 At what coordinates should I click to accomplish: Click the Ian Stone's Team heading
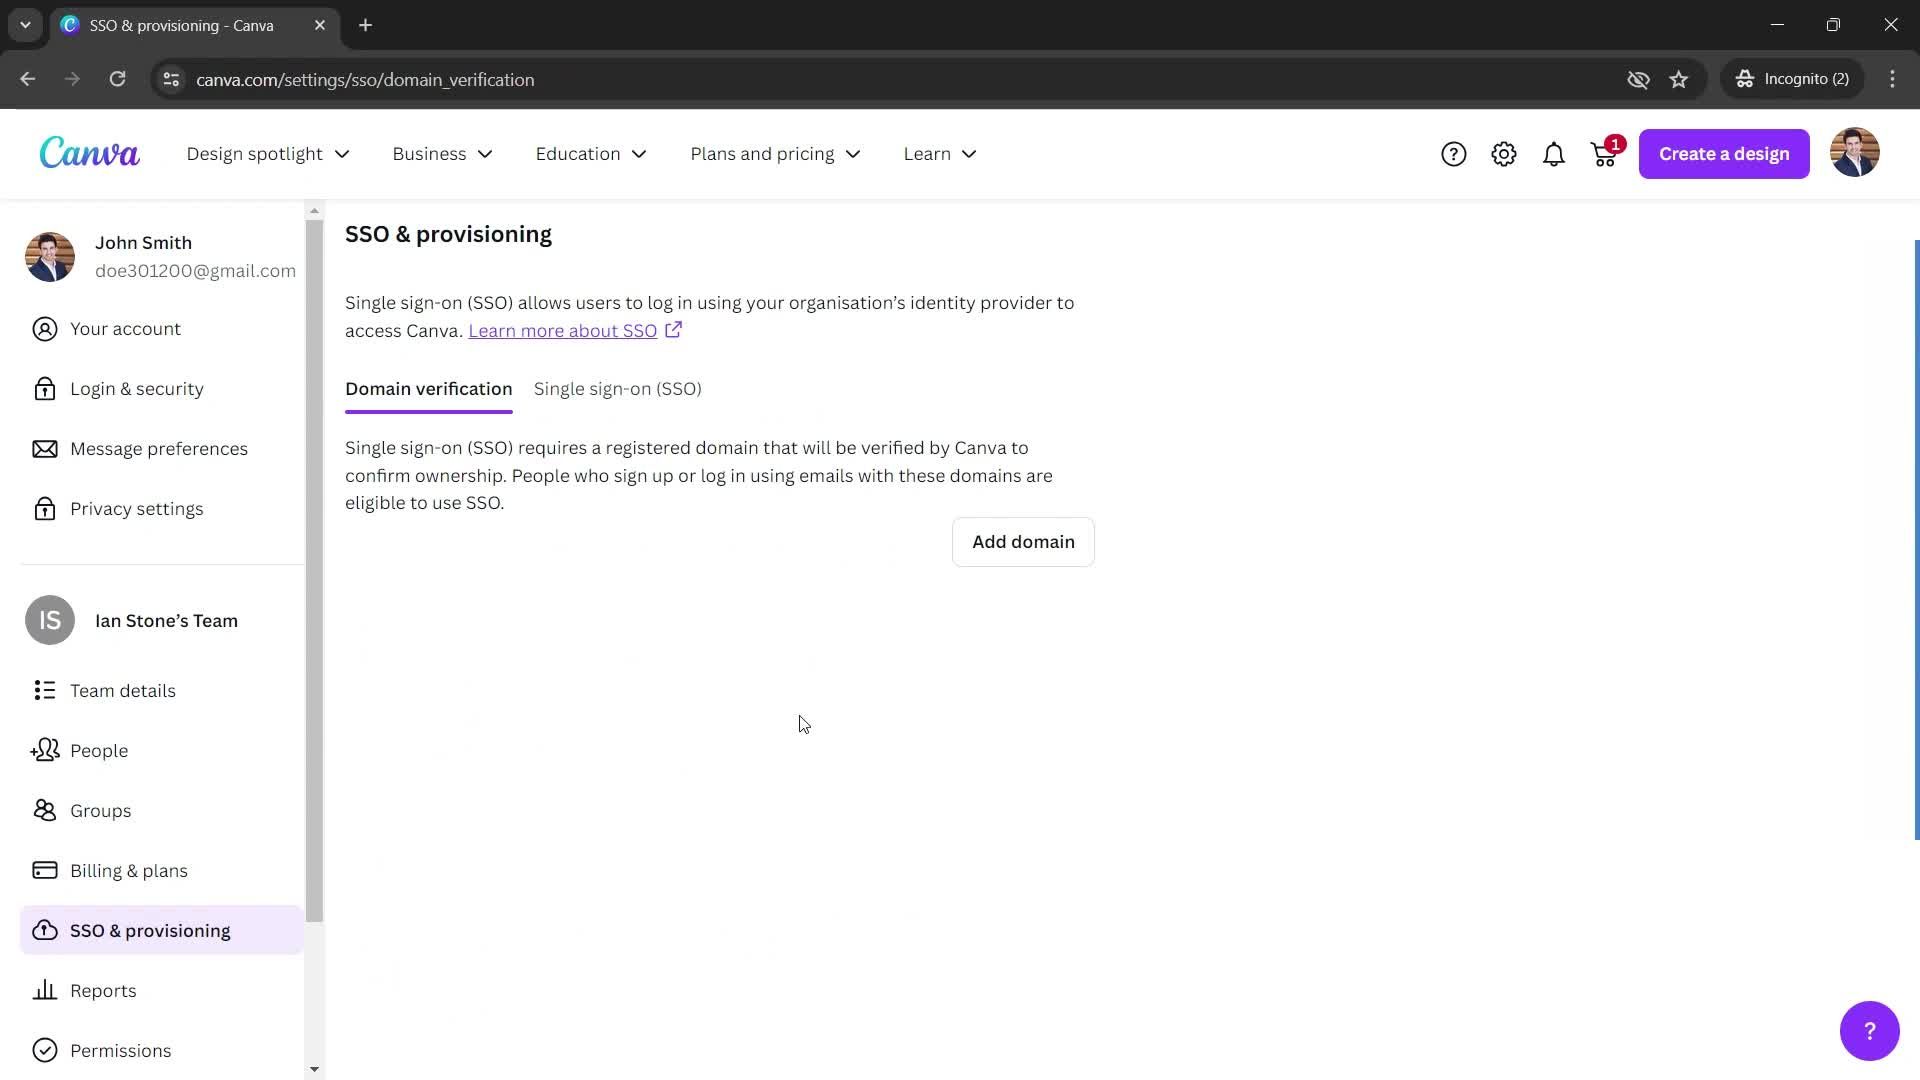pyautogui.click(x=166, y=621)
